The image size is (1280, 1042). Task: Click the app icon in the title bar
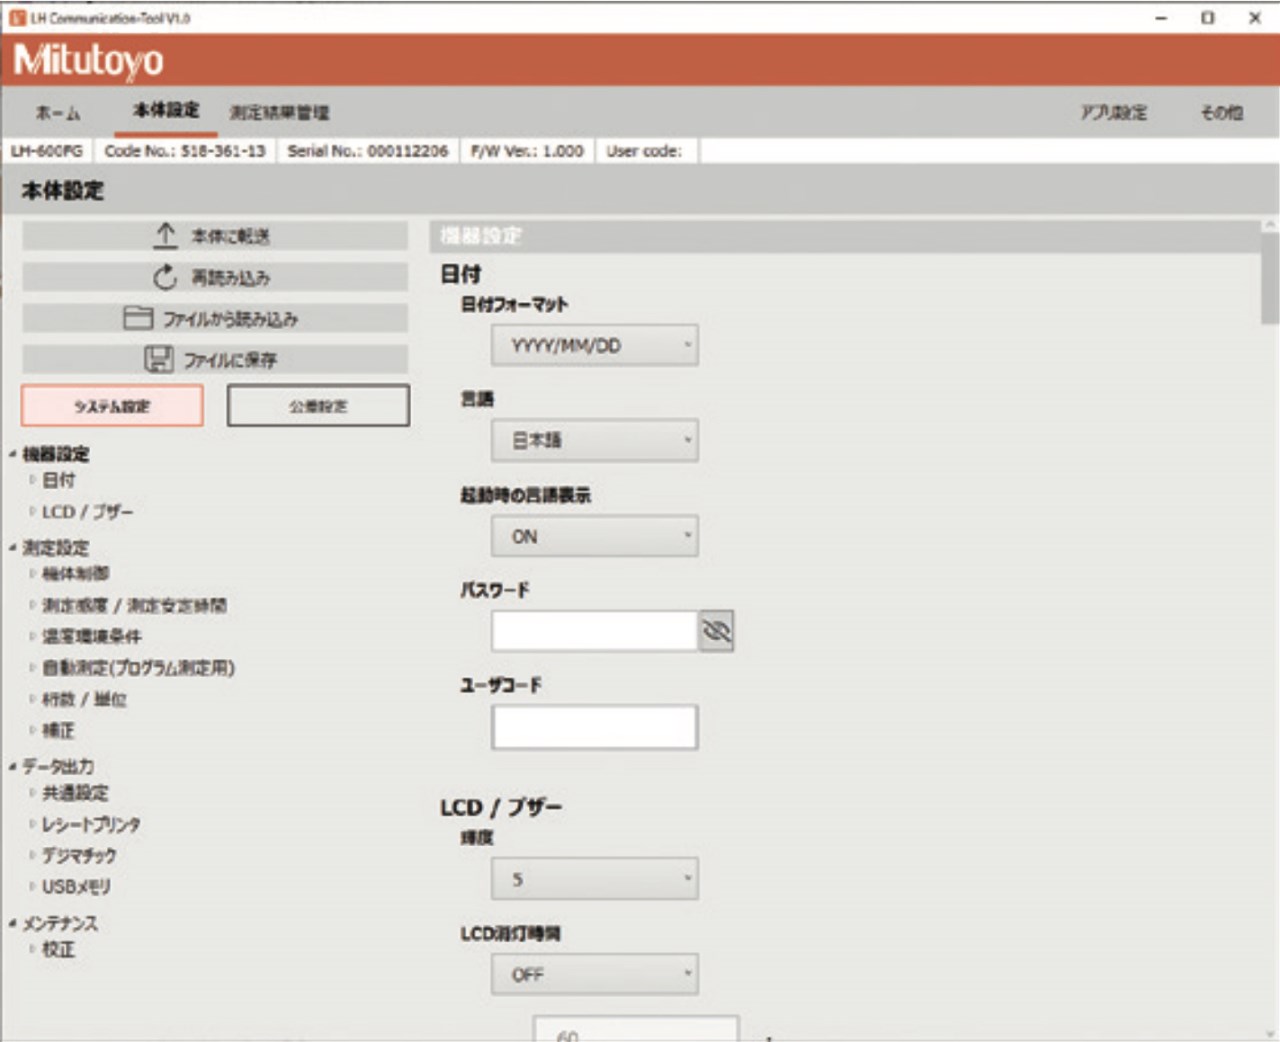16,18
